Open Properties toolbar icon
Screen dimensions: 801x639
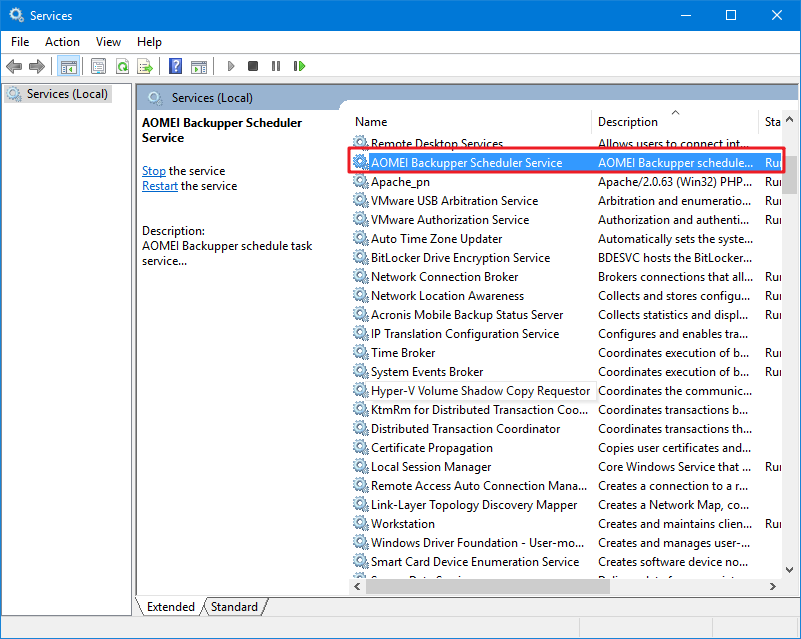tap(98, 66)
